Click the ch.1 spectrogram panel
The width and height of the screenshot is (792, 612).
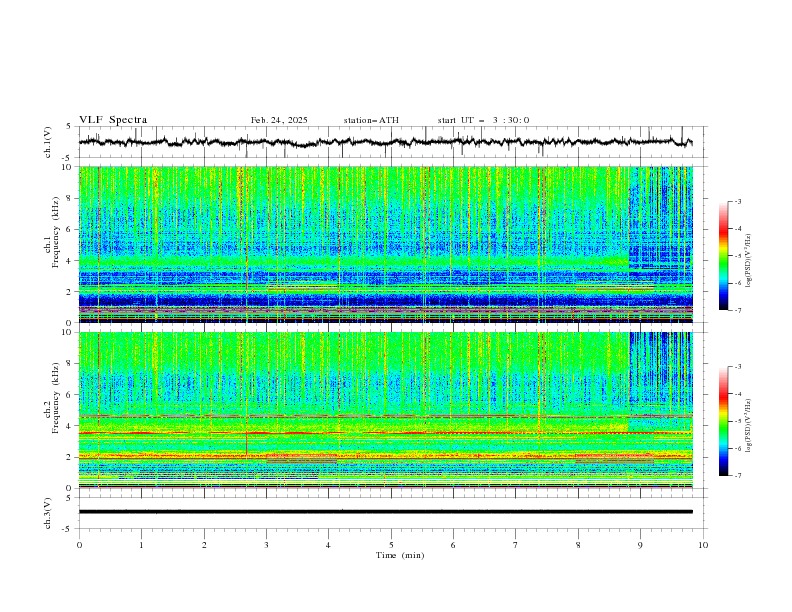386,244
